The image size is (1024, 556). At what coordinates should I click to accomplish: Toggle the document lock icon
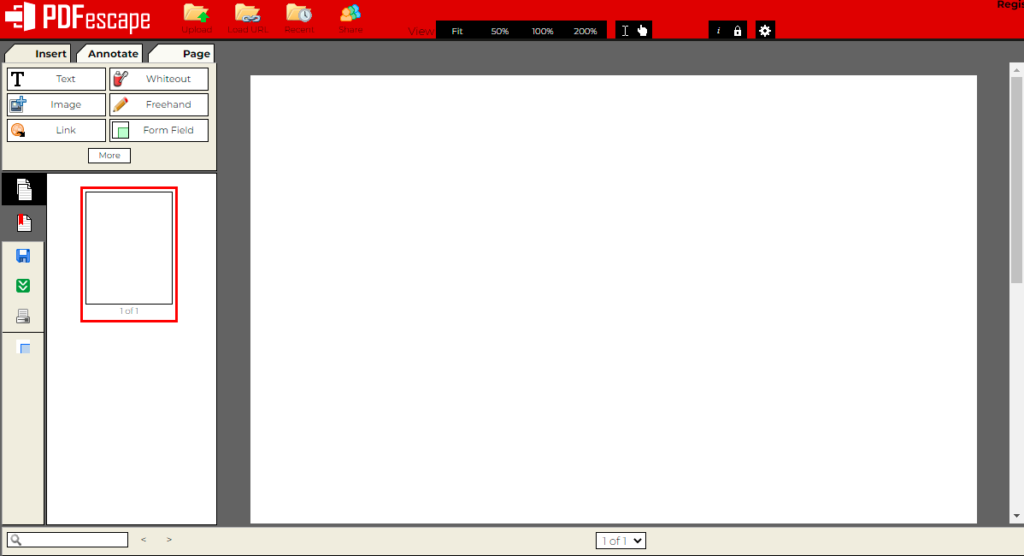click(737, 31)
